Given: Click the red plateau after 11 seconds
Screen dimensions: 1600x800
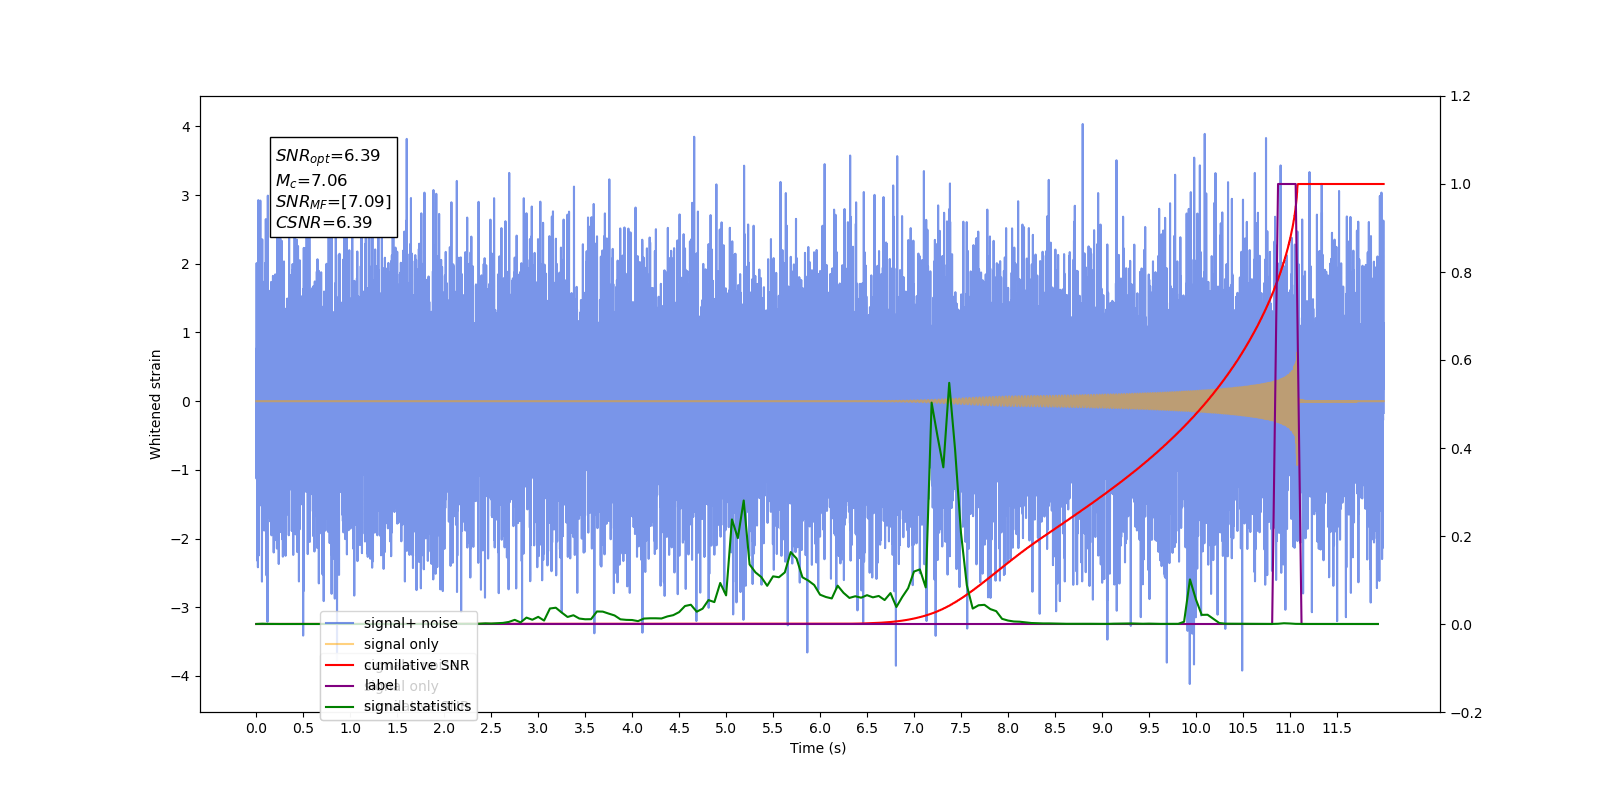Looking at the screenshot, I should click(x=1340, y=184).
